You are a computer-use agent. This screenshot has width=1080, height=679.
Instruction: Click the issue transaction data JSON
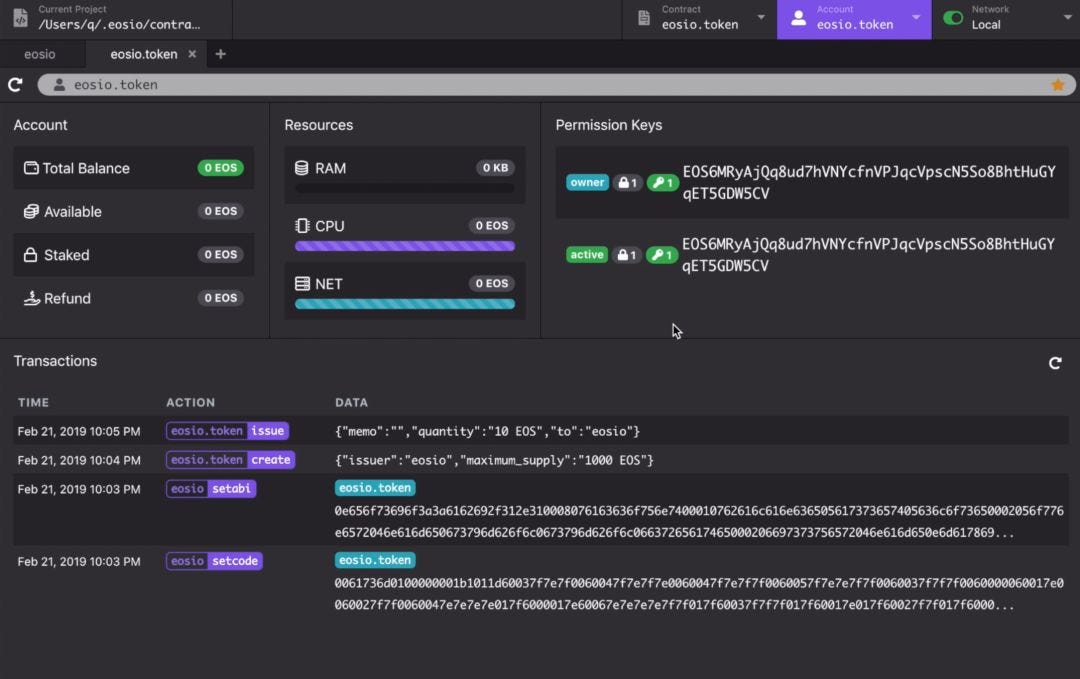487,431
